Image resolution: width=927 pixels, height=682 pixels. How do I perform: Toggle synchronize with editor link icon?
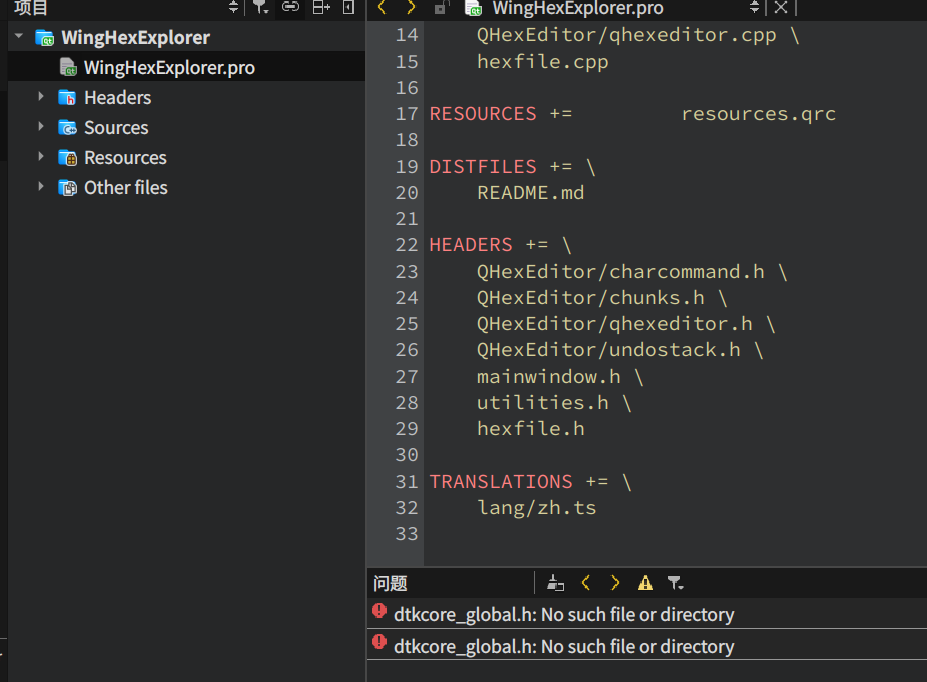point(290,7)
